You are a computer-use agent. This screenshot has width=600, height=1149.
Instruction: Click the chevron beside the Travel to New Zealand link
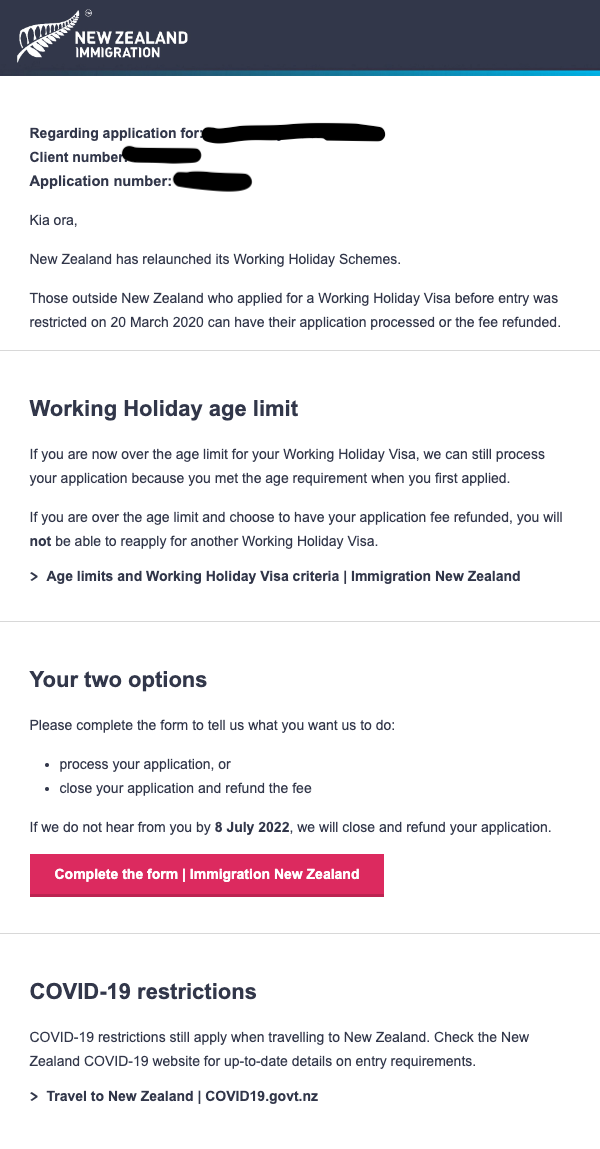coord(34,1097)
